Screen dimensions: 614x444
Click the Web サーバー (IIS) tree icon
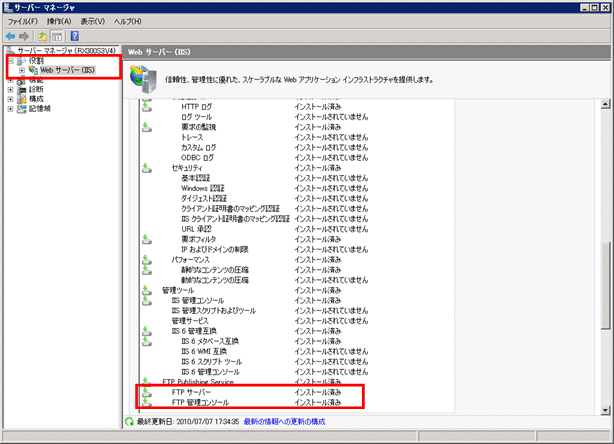(33, 70)
